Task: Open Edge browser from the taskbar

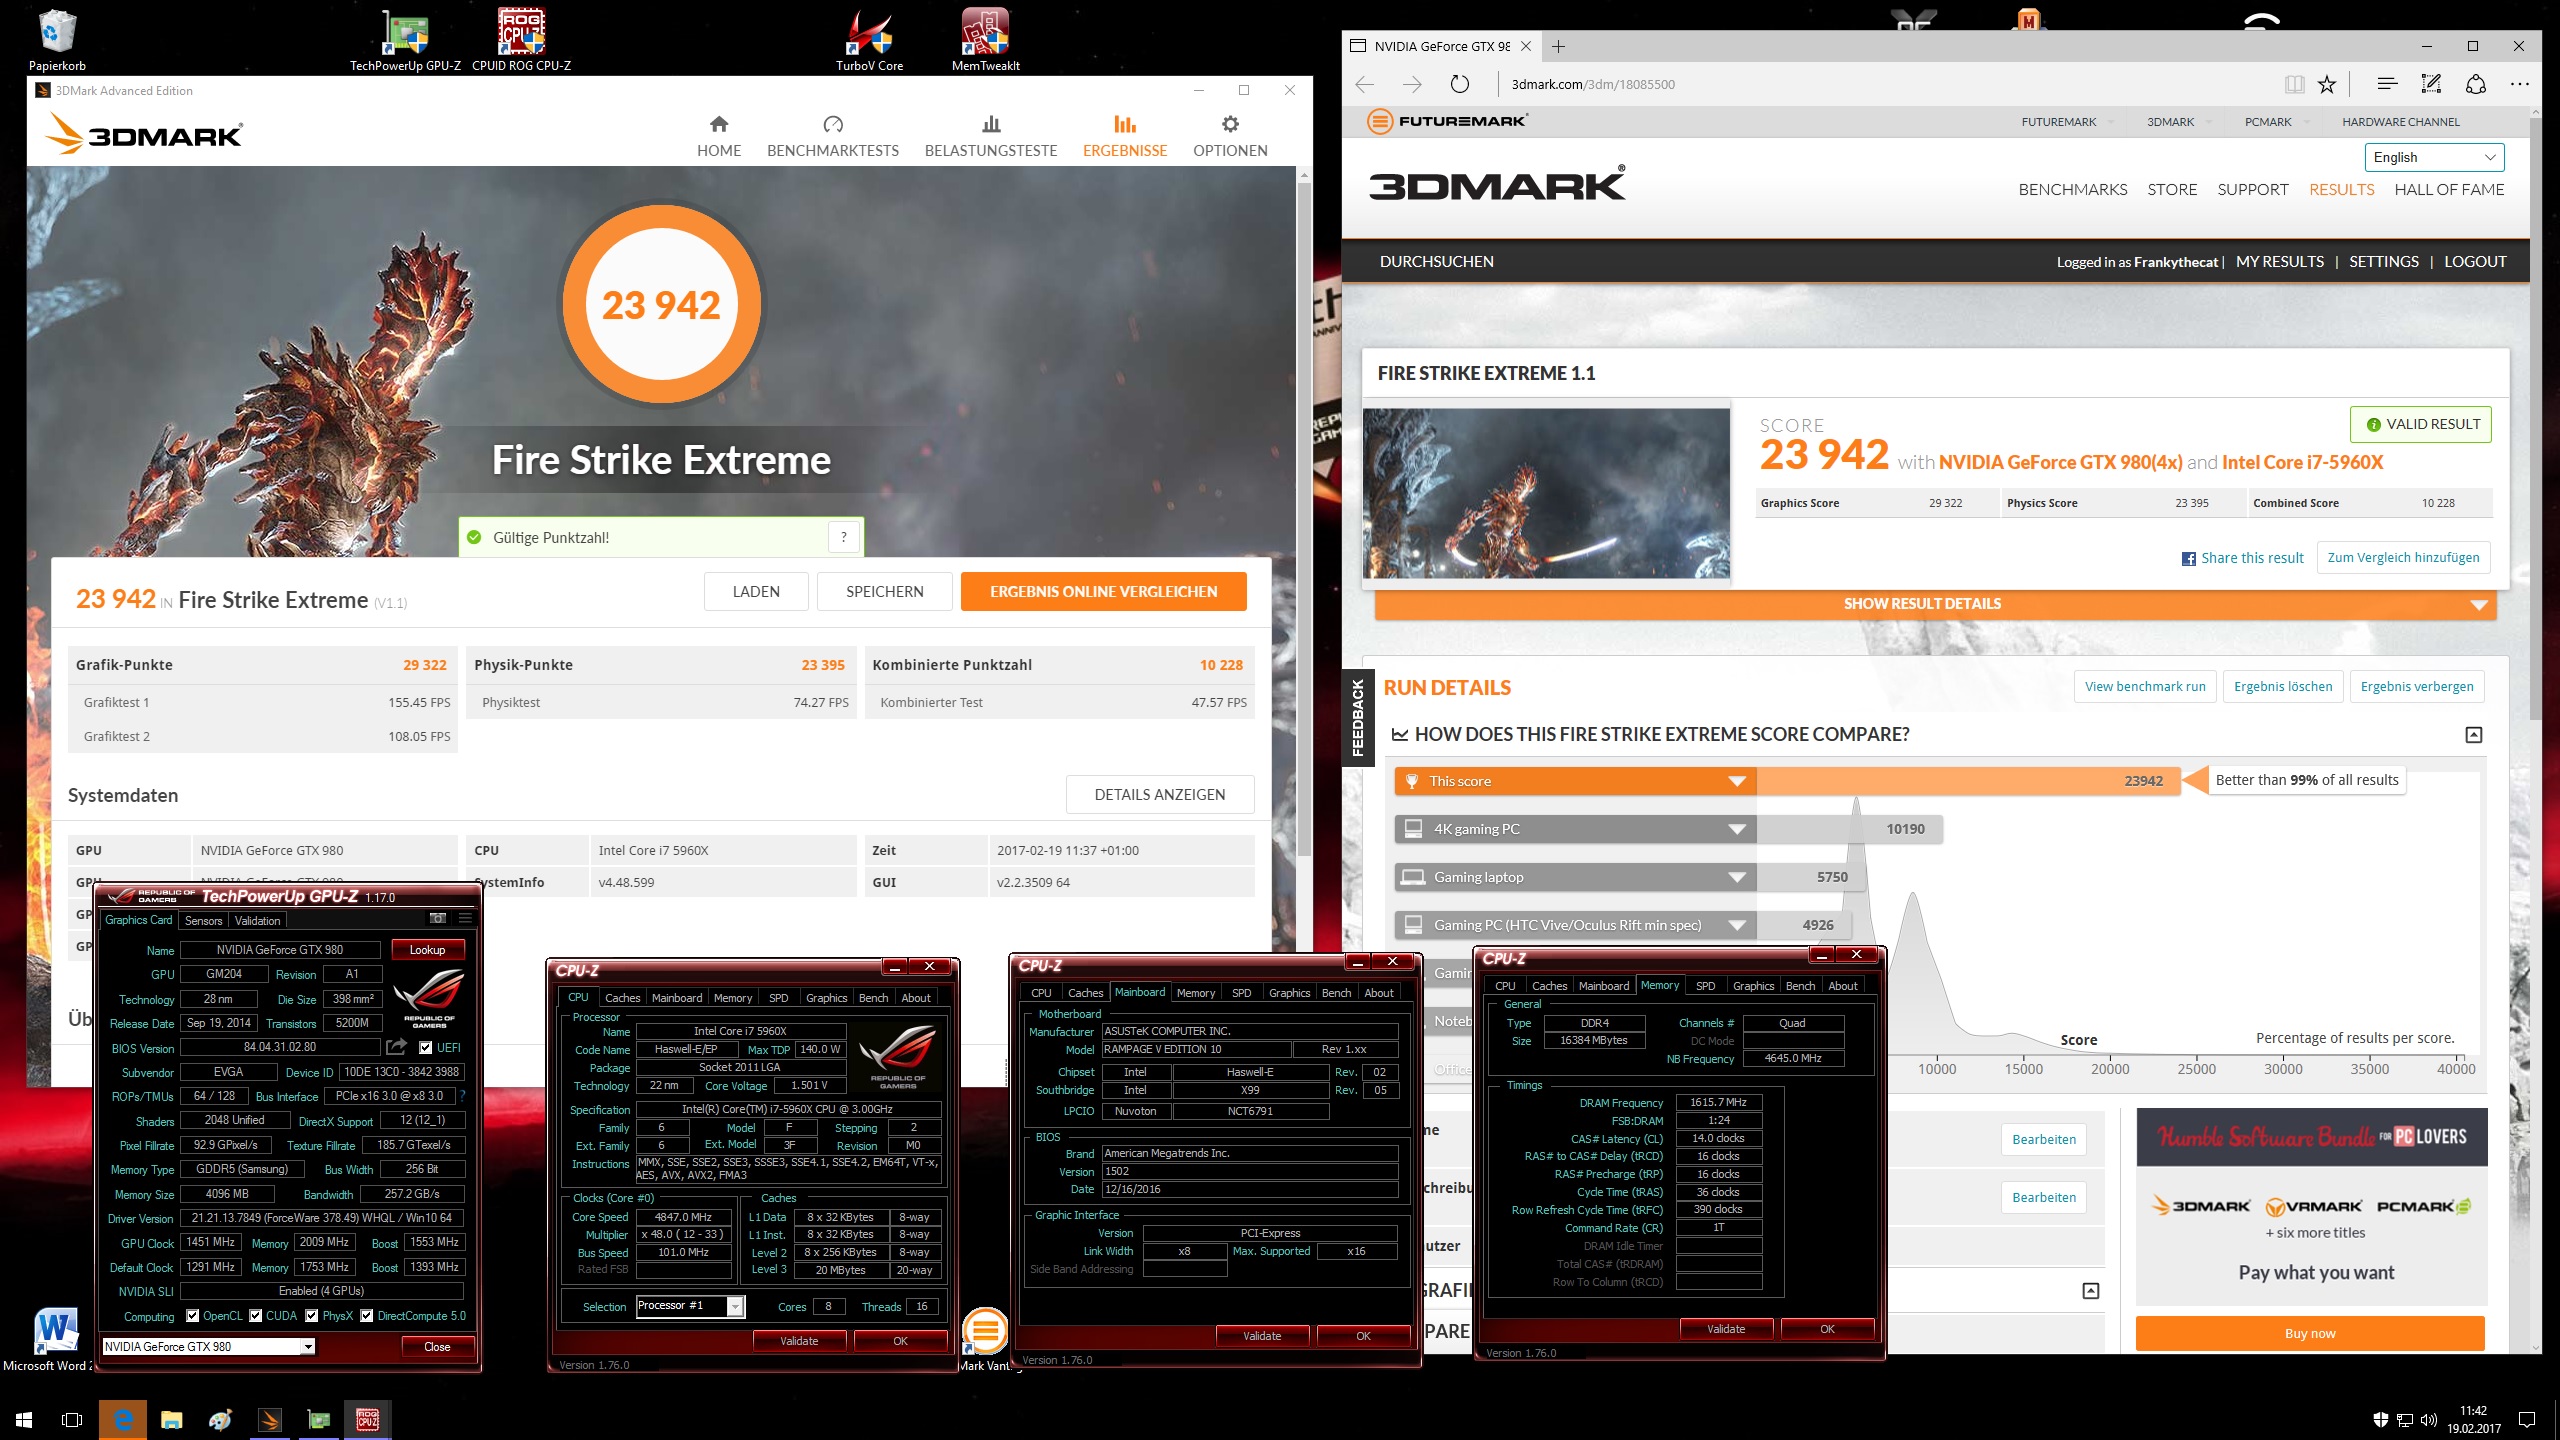Action: [123, 1419]
